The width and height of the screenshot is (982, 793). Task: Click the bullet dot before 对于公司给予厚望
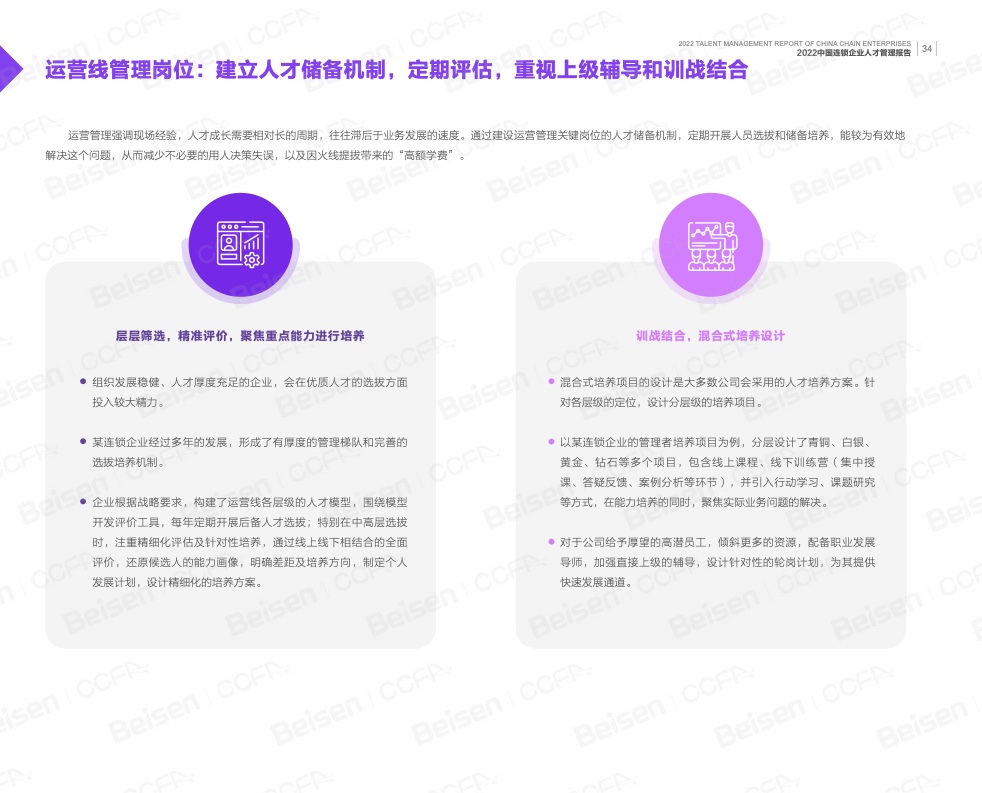pyautogui.click(x=551, y=541)
